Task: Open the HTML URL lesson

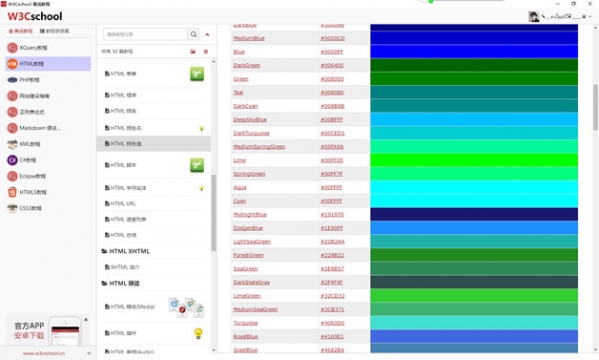Action: (120, 204)
